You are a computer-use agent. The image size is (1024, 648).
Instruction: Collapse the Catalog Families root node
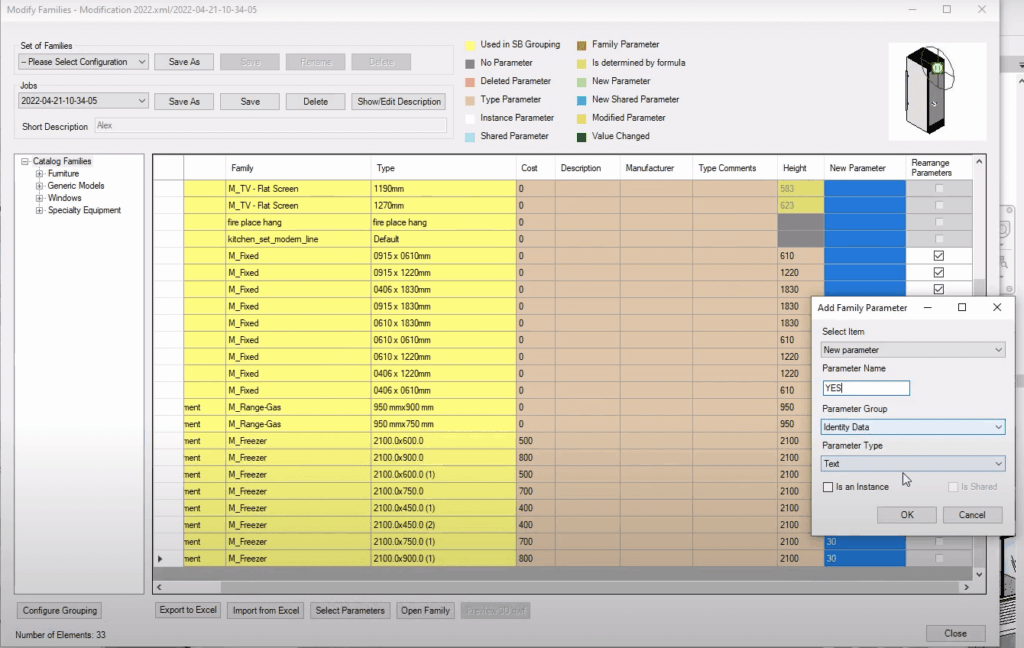(x=25, y=161)
